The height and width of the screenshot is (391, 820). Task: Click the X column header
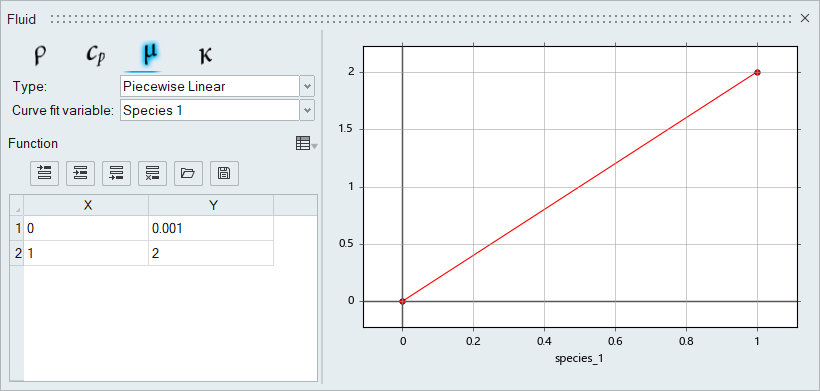pyautogui.click(x=86, y=205)
